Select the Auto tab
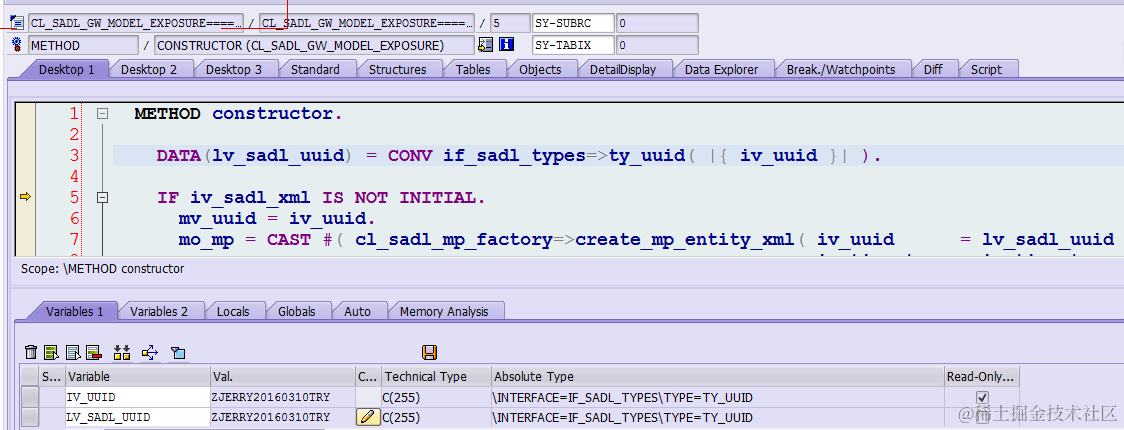 [x=358, y=311]
